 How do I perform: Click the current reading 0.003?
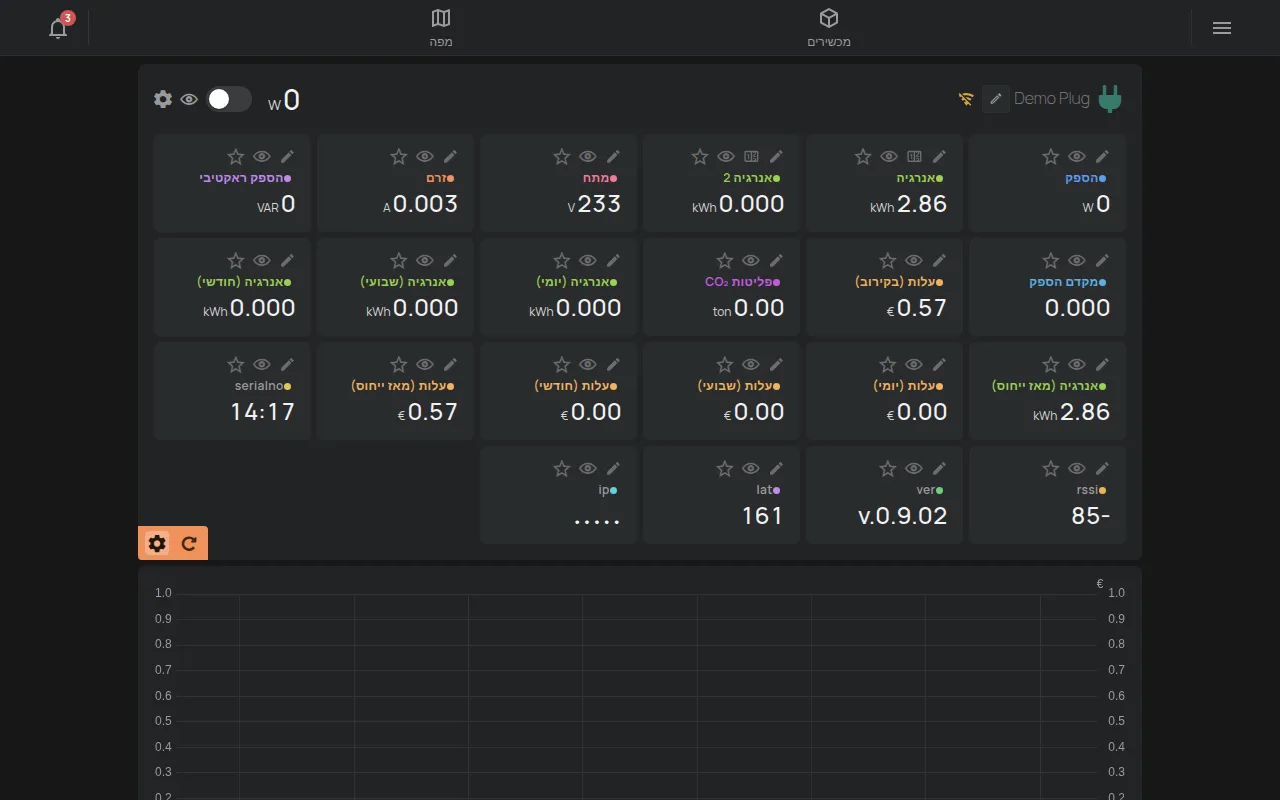click(426, 204)
